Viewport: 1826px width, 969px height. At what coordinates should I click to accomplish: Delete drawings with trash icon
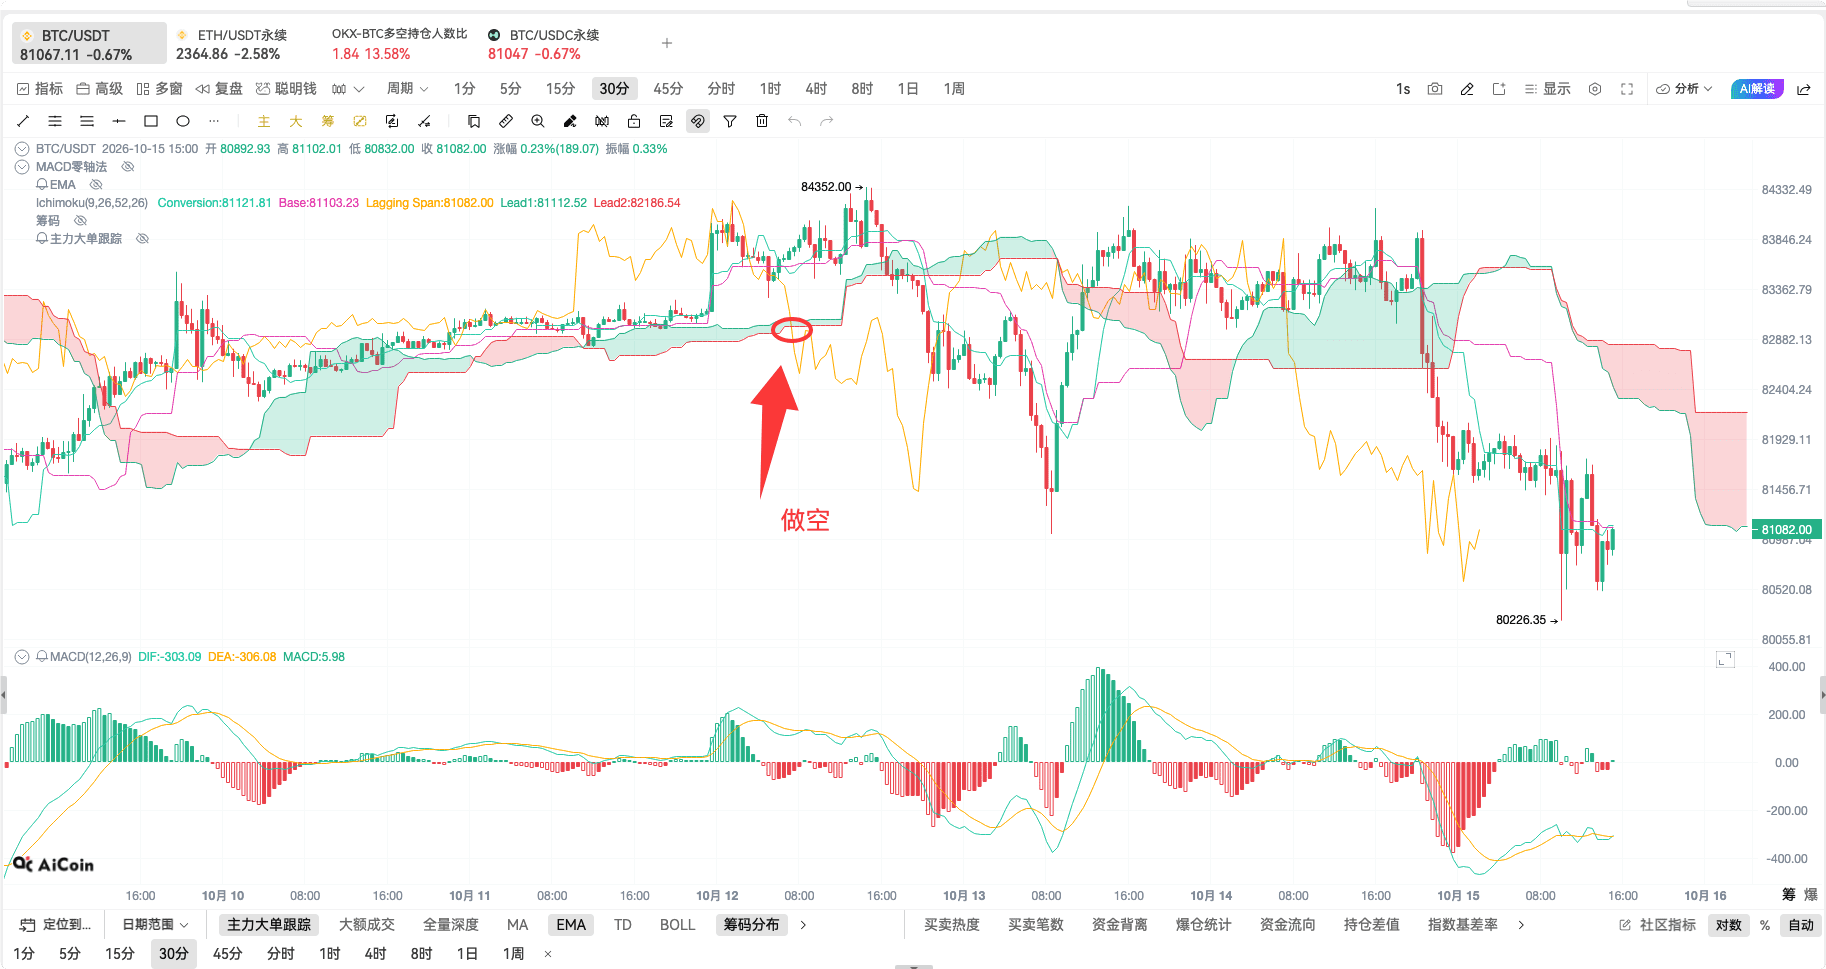(x=762, y=121)
